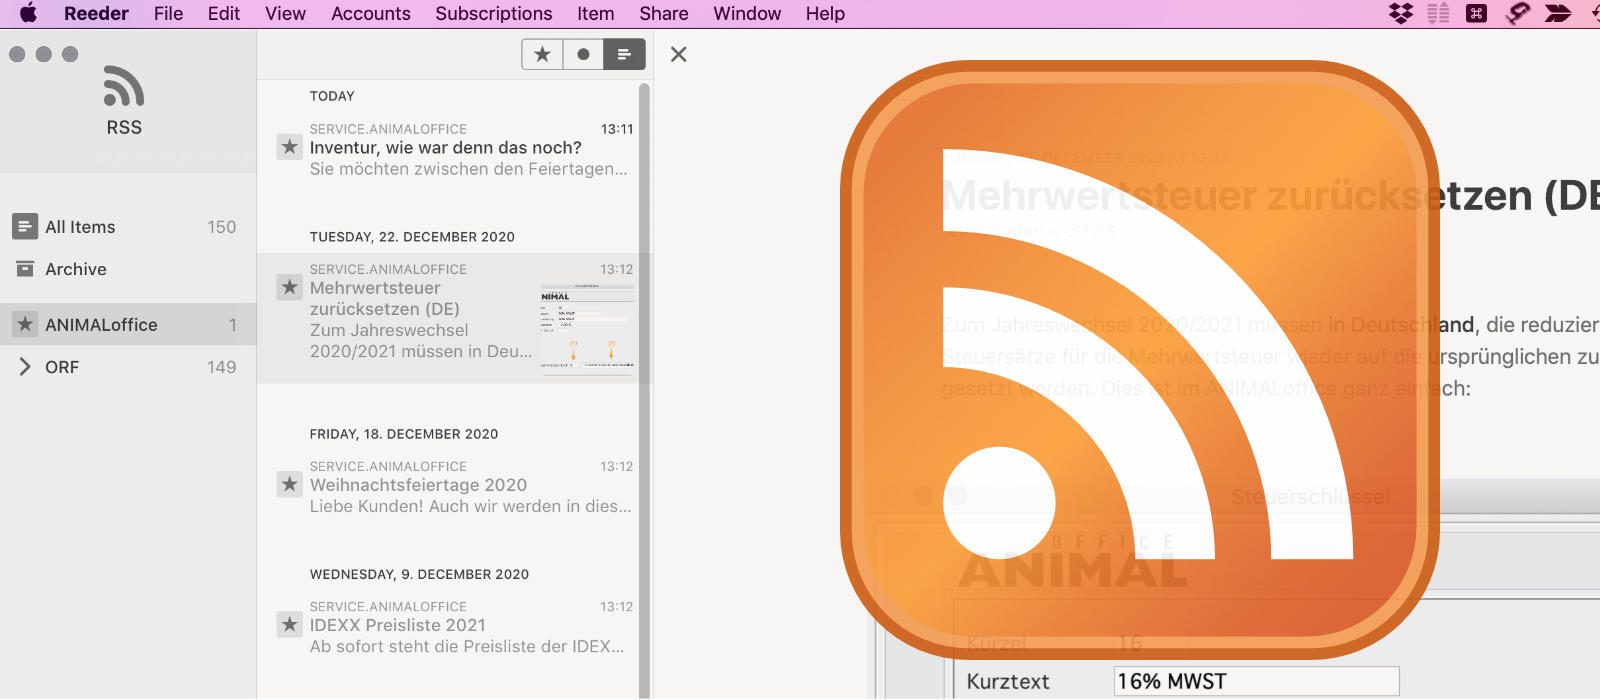Click 'FRIDAY, 18. DECEMBER 2020' date header
Screen dimensions: 1600x700
point(404,434)
